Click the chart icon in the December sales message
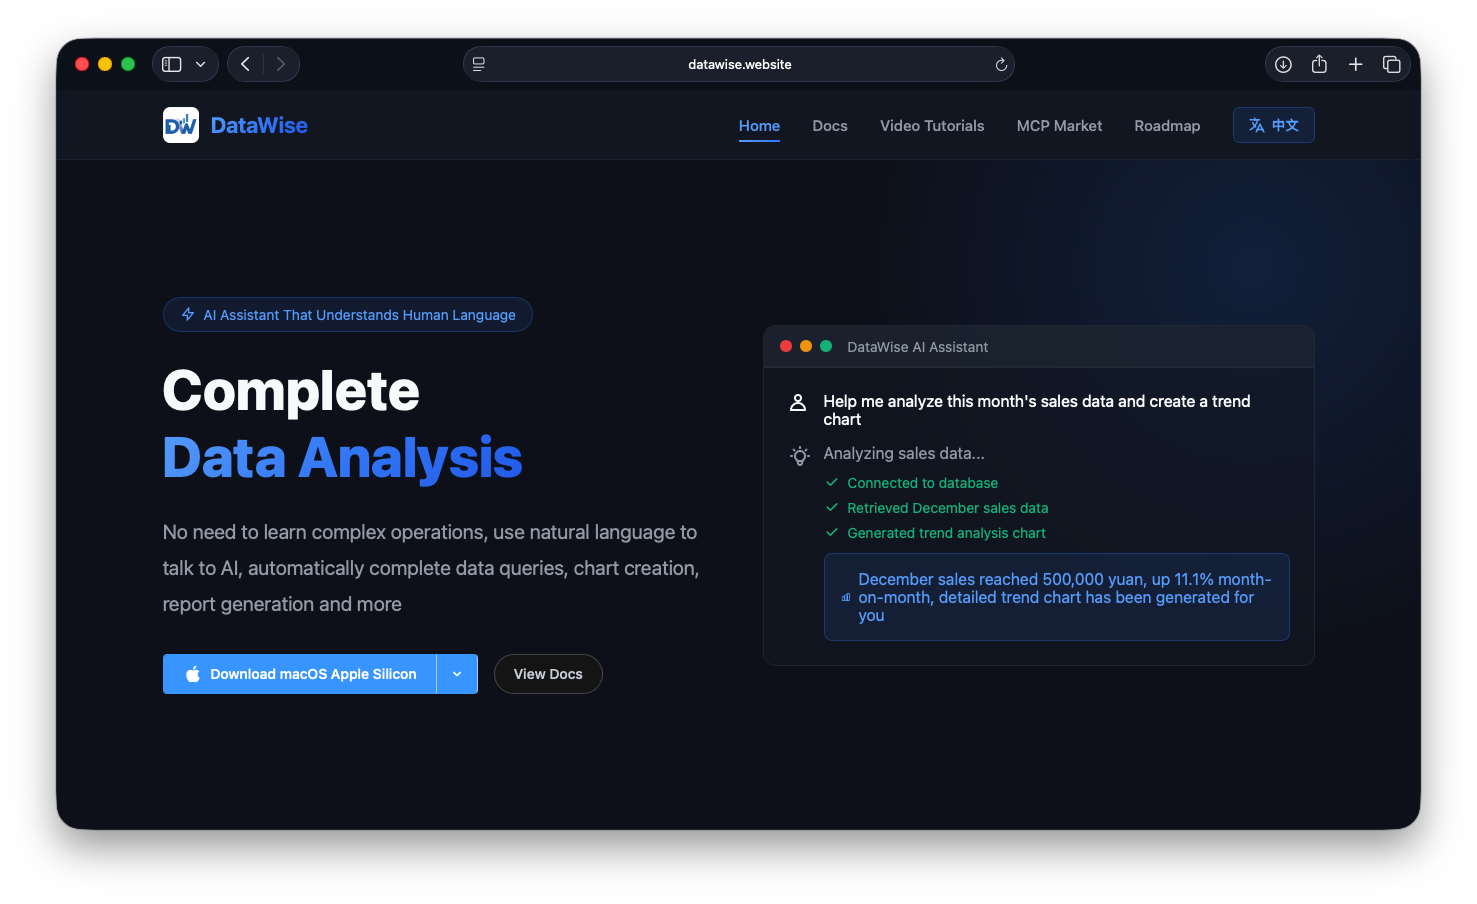Image resolution: width=1477 pixels, height=904 pixels. coord(846,598)
